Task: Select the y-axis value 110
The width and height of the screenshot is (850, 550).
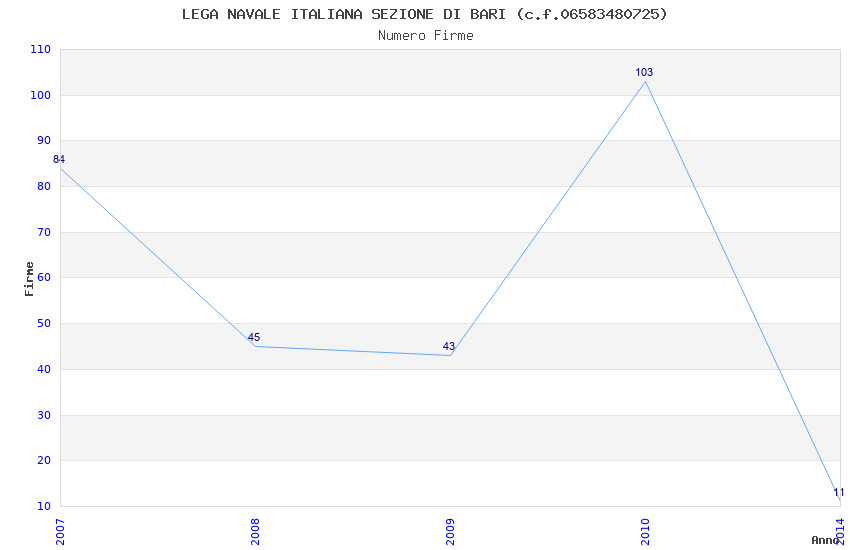Action: (41, 49)
